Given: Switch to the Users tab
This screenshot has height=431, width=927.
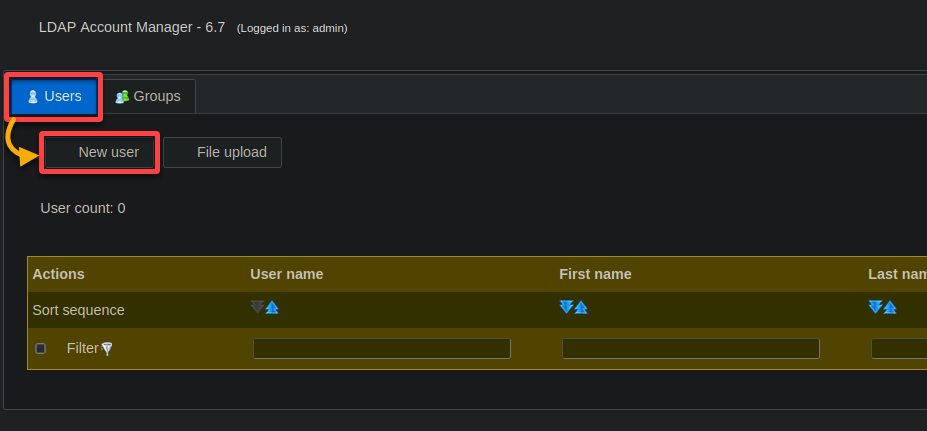Looking at the screenshot, I should [x=54, y=96].
